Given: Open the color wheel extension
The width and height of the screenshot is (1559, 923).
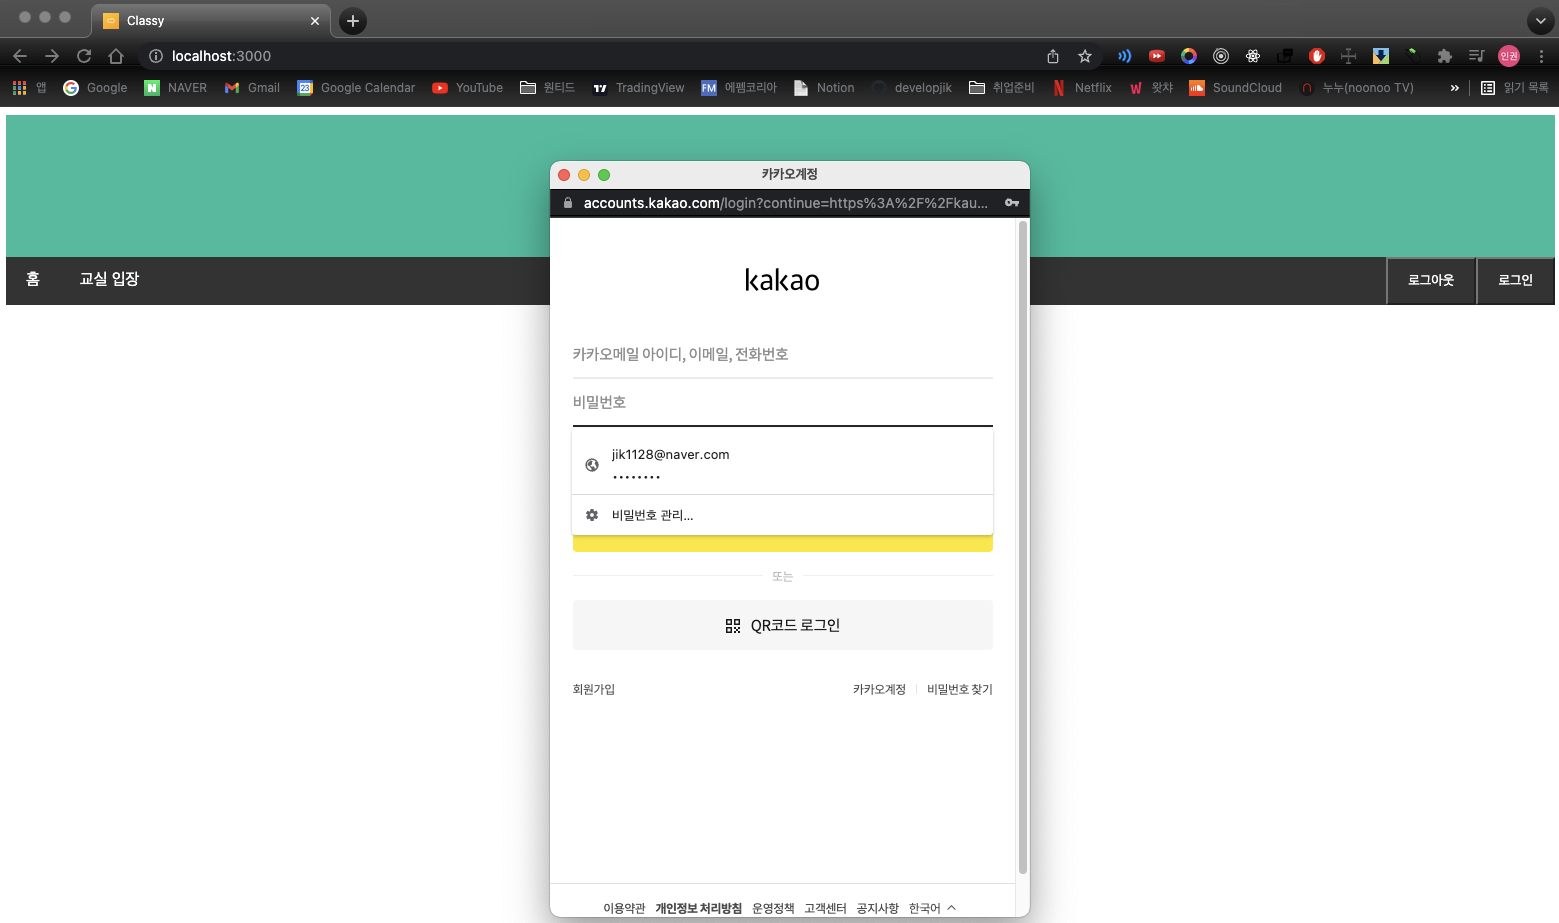Looking at the screenshot, I should pos(1189,56).
